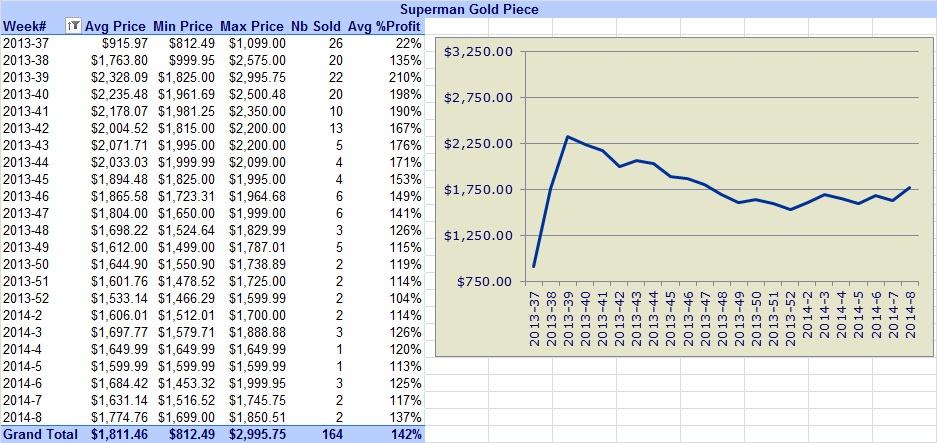Click the $750.00 chart axis label

[485, 282]
